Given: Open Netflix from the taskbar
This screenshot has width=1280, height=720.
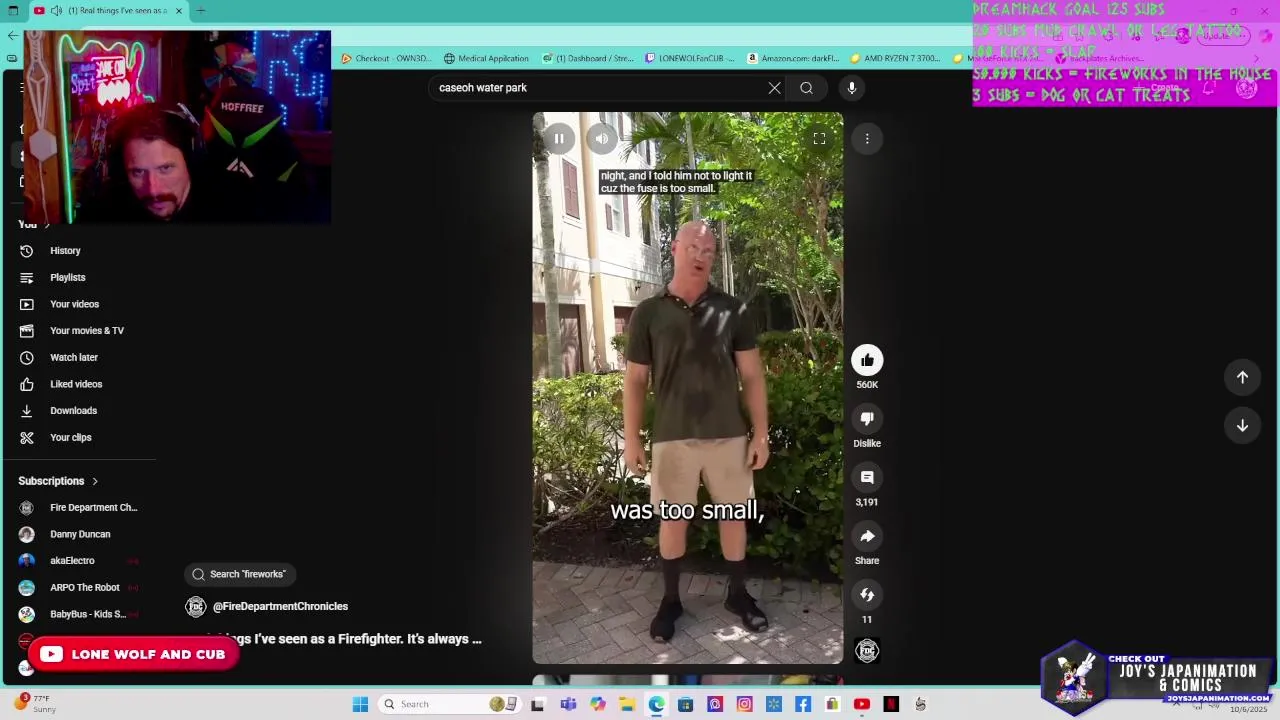Looking at the screenshot, I should (891, 704).
